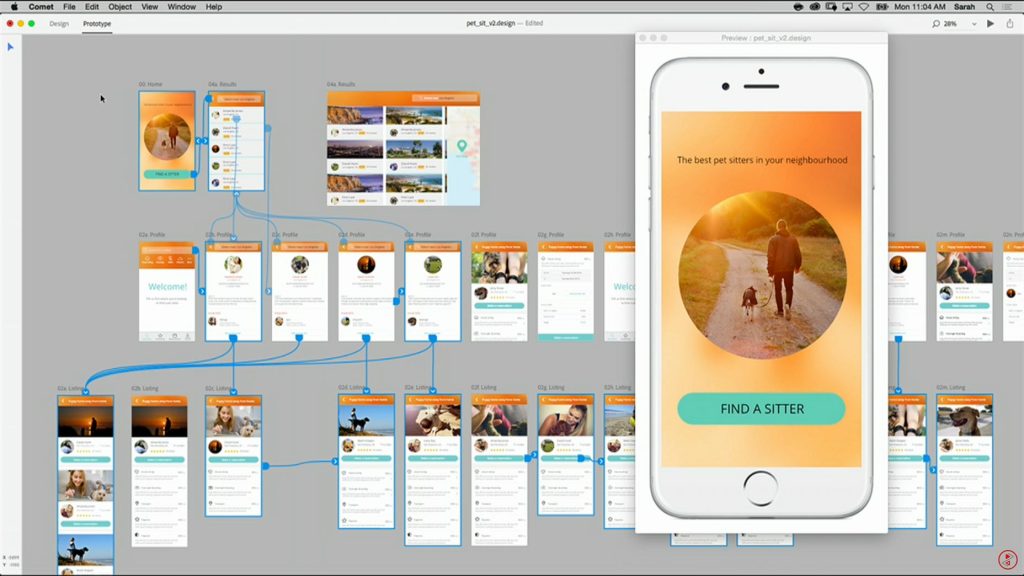
Task: Select the 02c. Profile artboard
Action: pos(300,291)
